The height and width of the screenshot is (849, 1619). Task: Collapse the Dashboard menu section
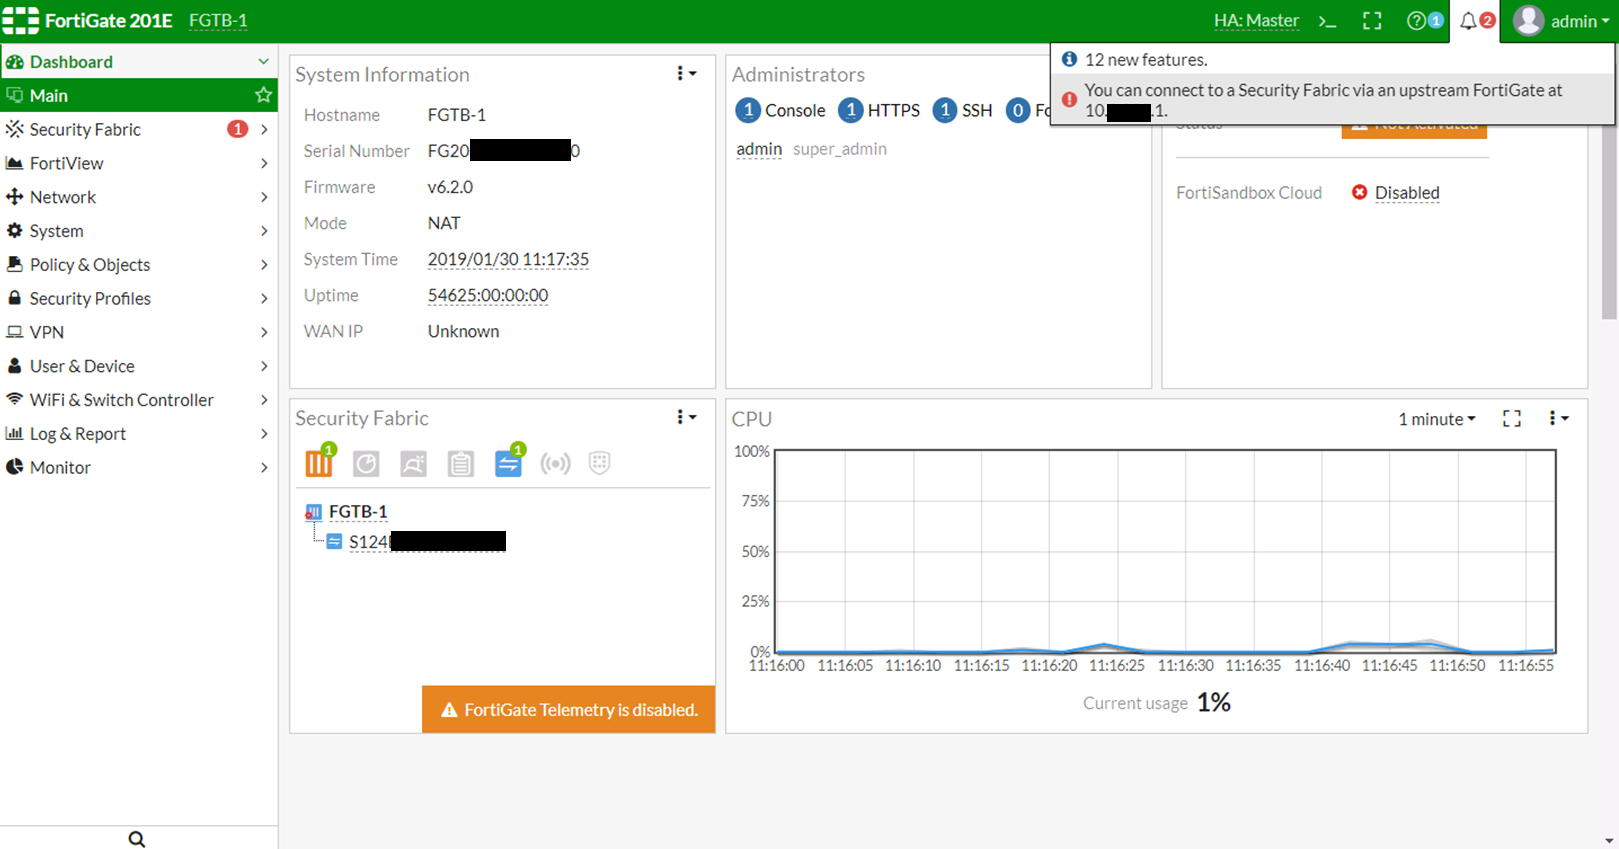point(139,62)
